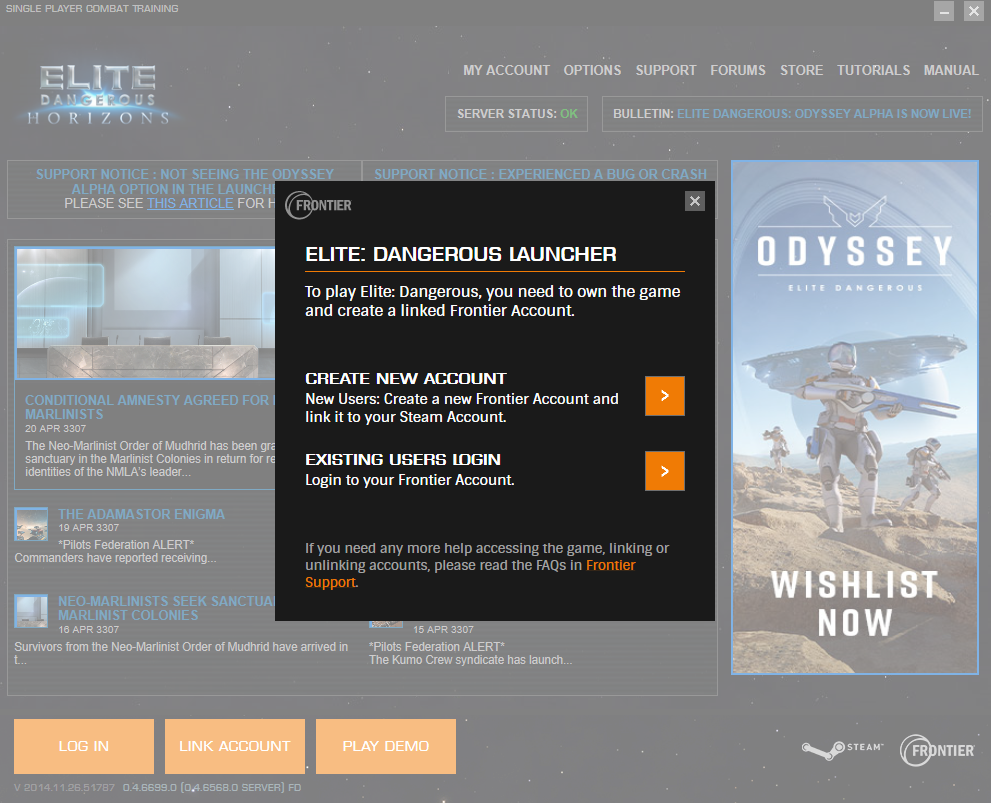
Task: Close the Elite: Dangerous Launcher dialog
Action: pyautogui.click(x=695, y=201)
